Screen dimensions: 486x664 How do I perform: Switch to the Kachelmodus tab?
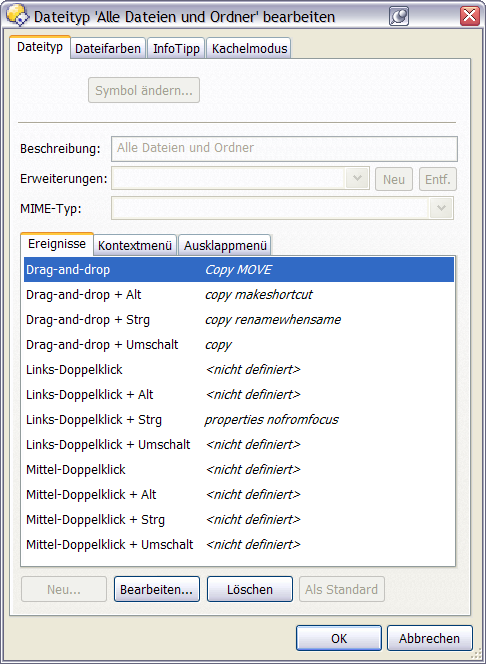249,48
